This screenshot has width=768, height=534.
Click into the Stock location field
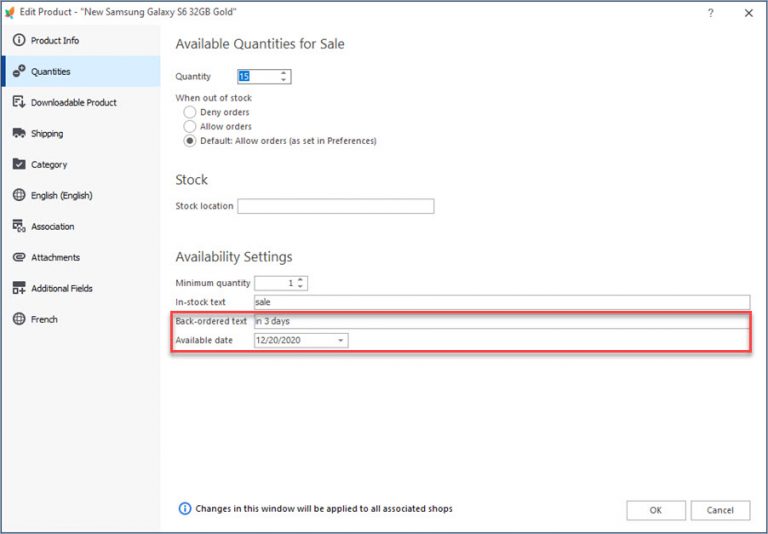(x=335, y=207)
